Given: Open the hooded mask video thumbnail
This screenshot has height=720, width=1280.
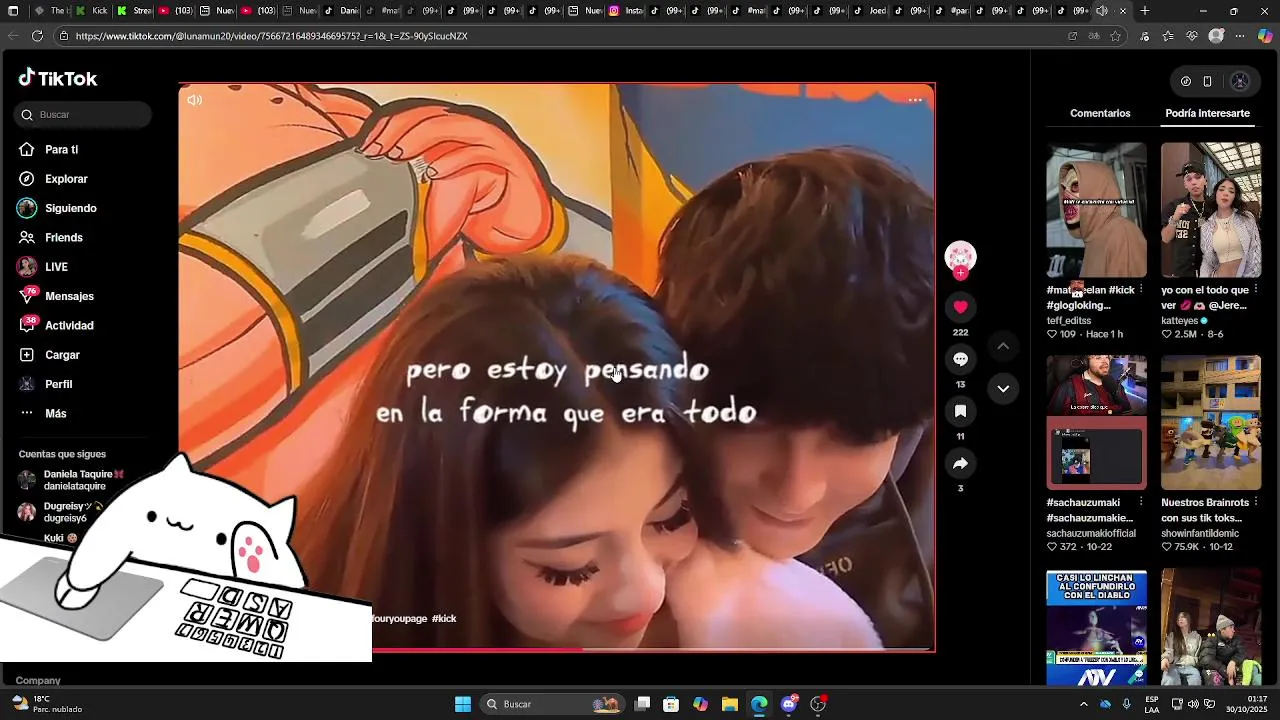Looking at the screenshot, I should click(1096, 210).
